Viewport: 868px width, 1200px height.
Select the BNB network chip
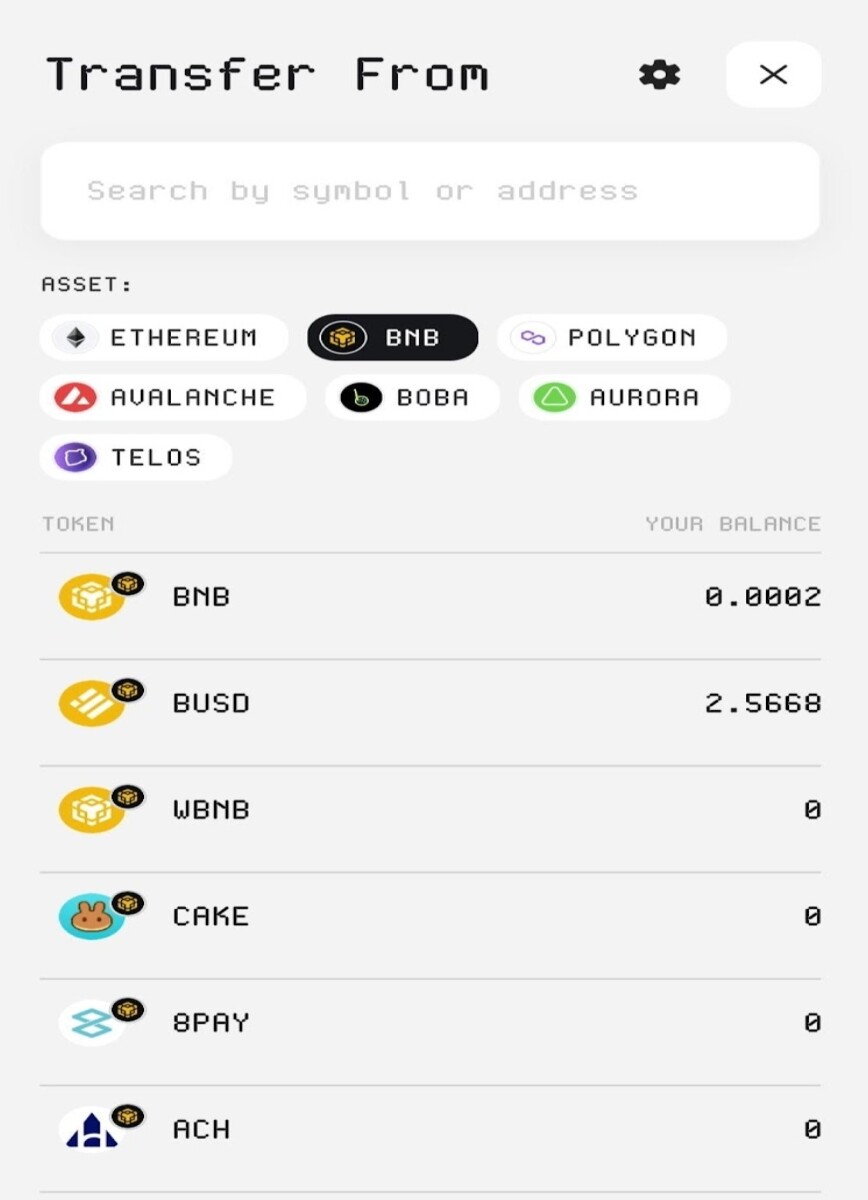pos(392,338)
